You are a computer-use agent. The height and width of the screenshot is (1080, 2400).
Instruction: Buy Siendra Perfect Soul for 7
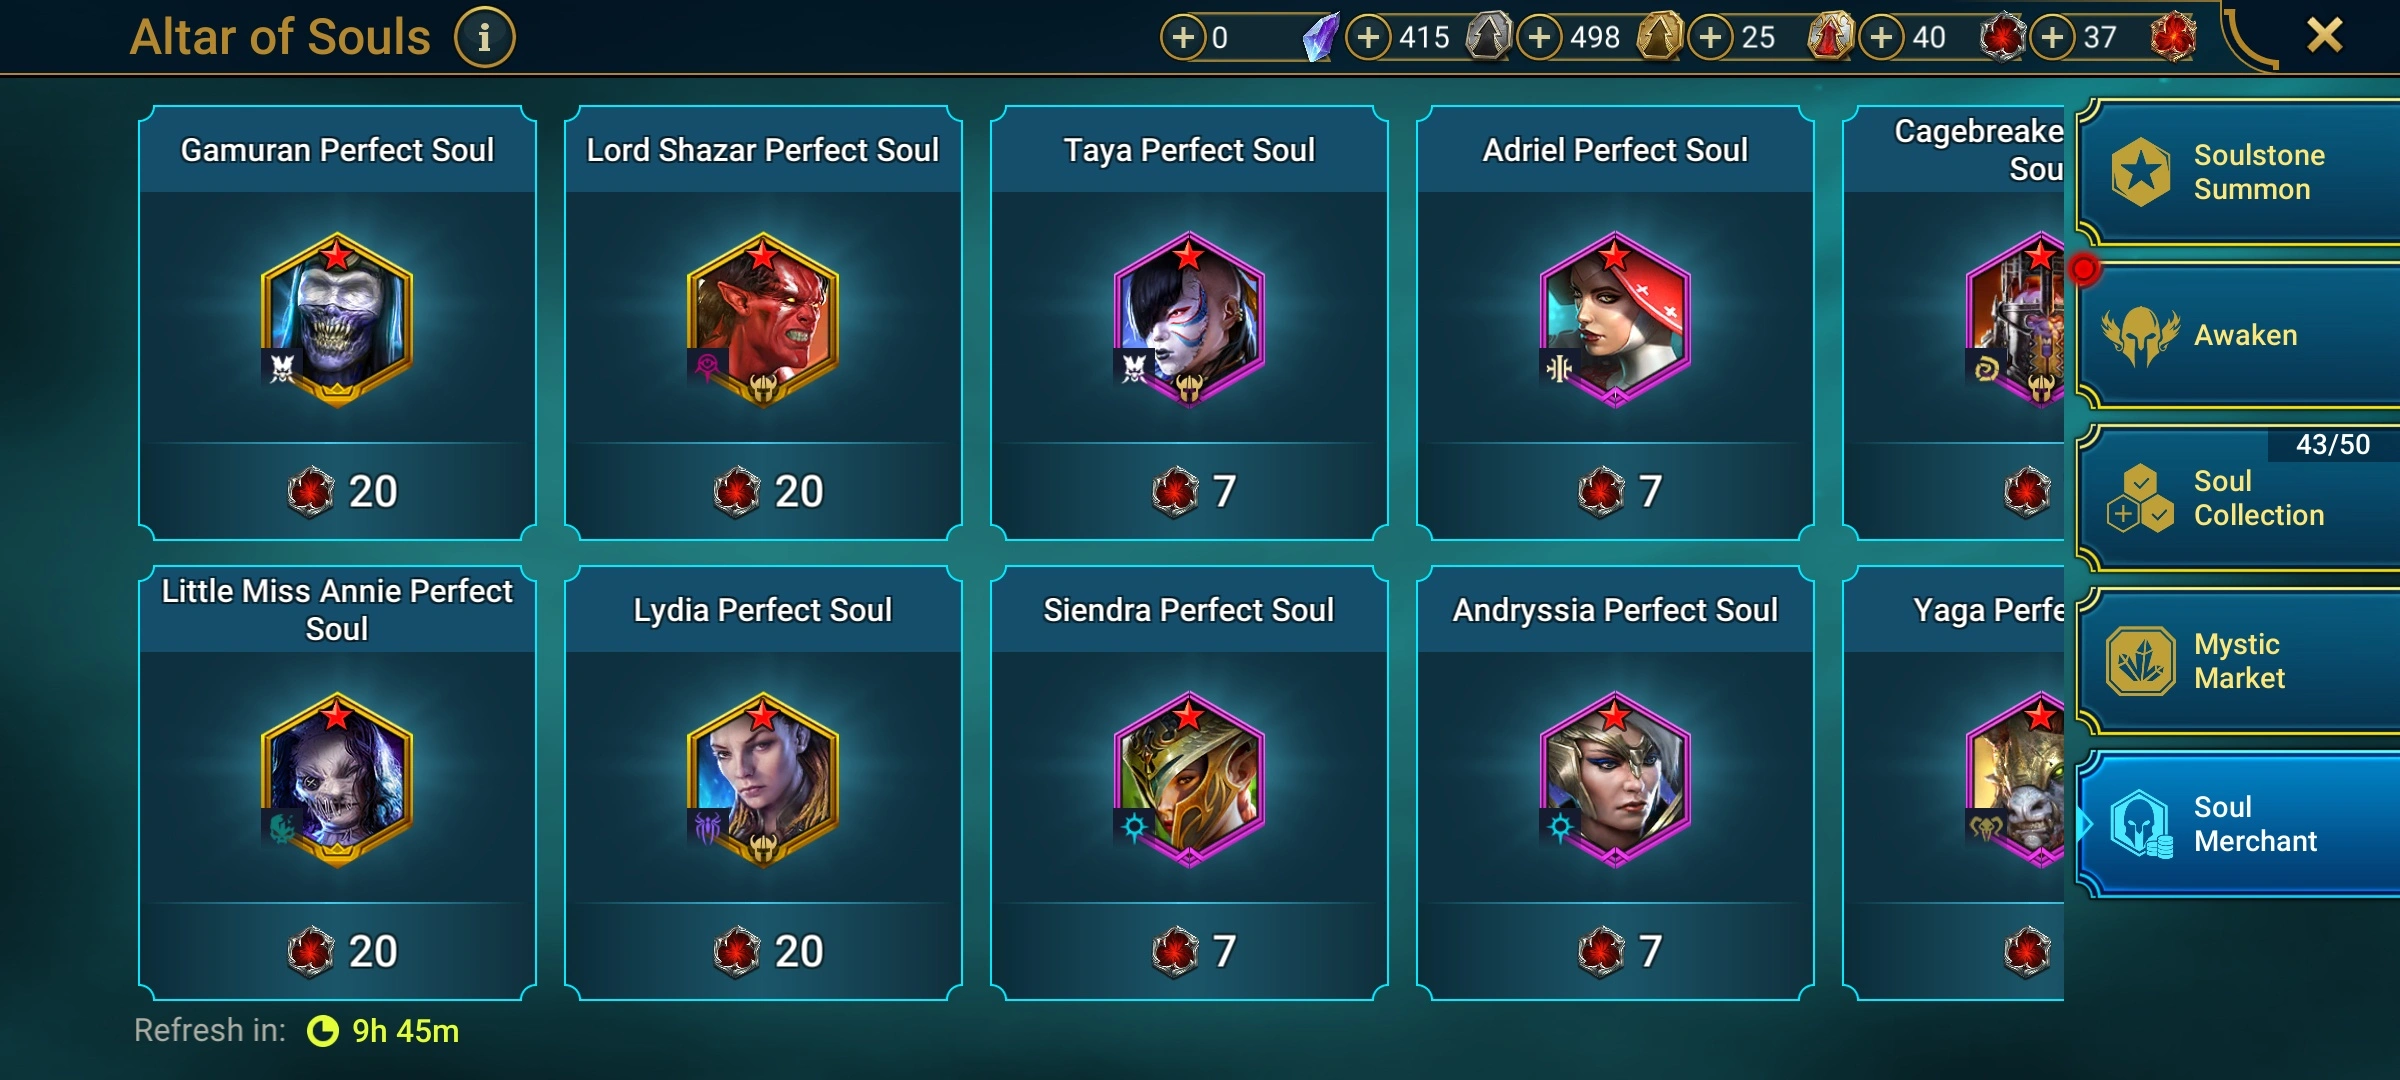[1190, 951]
